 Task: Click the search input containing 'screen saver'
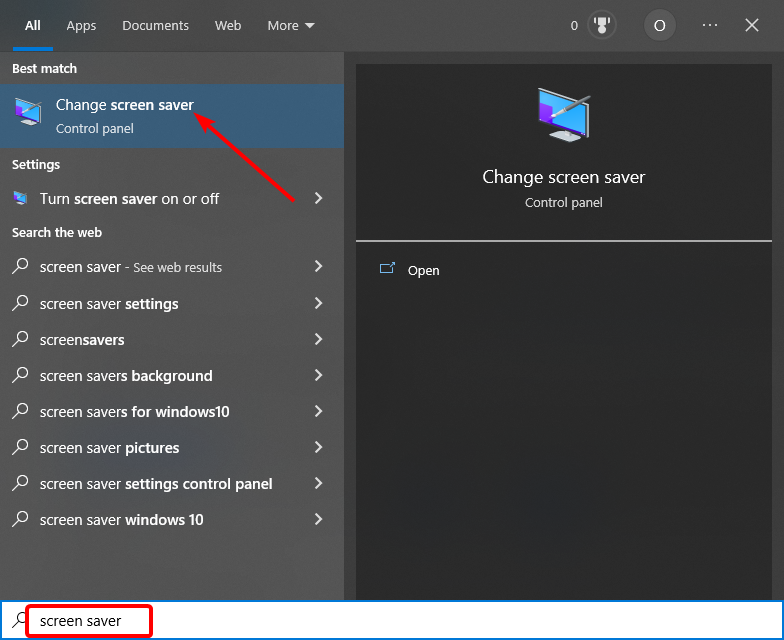pos(392,620)
